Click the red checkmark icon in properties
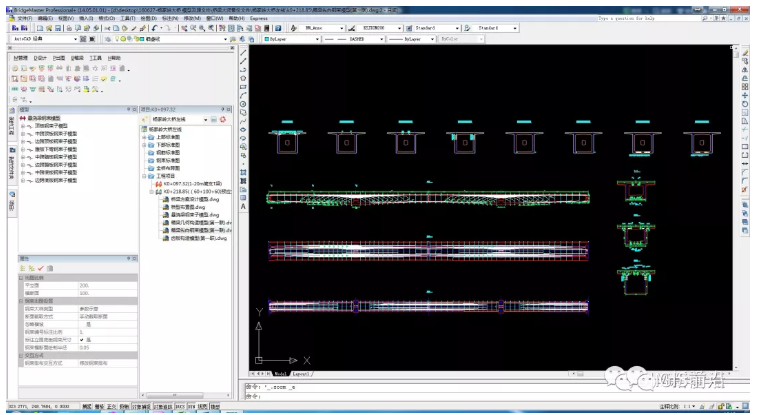 tap(41, 268)
